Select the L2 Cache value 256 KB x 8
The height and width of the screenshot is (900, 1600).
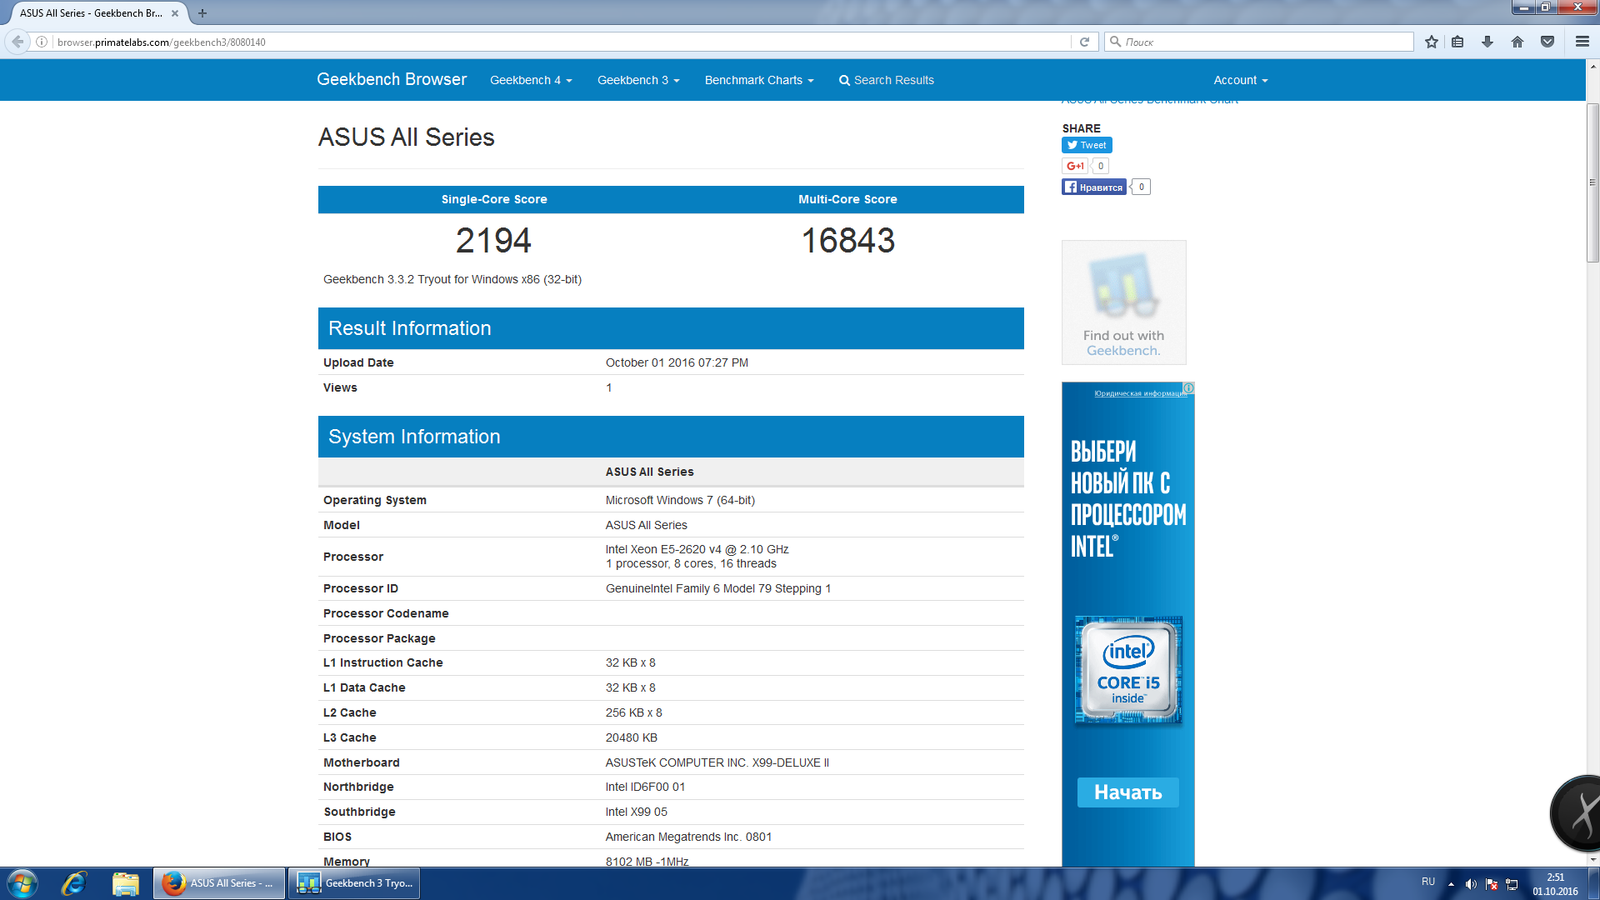coord(634,713)
